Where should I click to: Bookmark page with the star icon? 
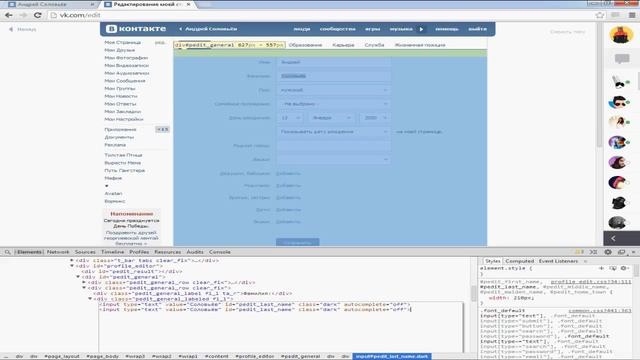(600, 15)
